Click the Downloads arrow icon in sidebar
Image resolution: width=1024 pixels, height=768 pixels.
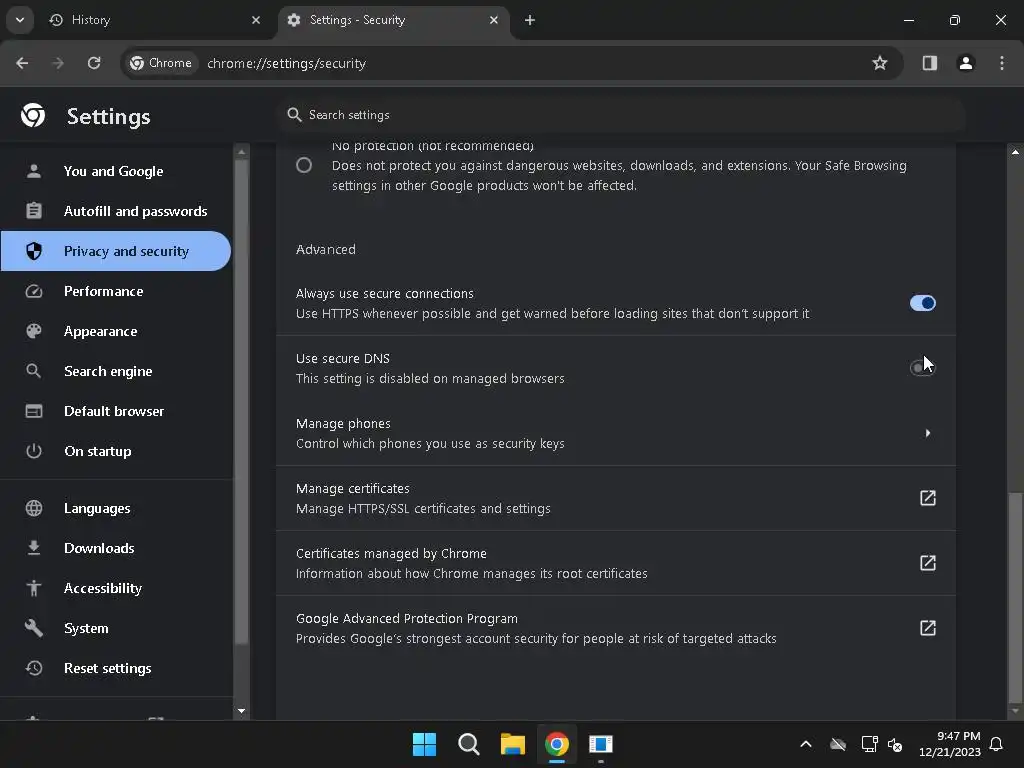click(x=34, y=548)
